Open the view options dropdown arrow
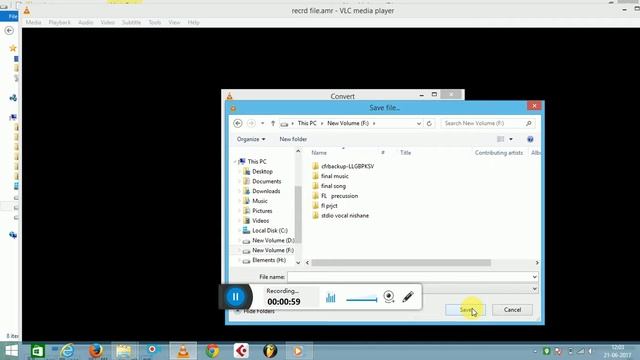Screen dimensions: 640x360 pos(511,139)
